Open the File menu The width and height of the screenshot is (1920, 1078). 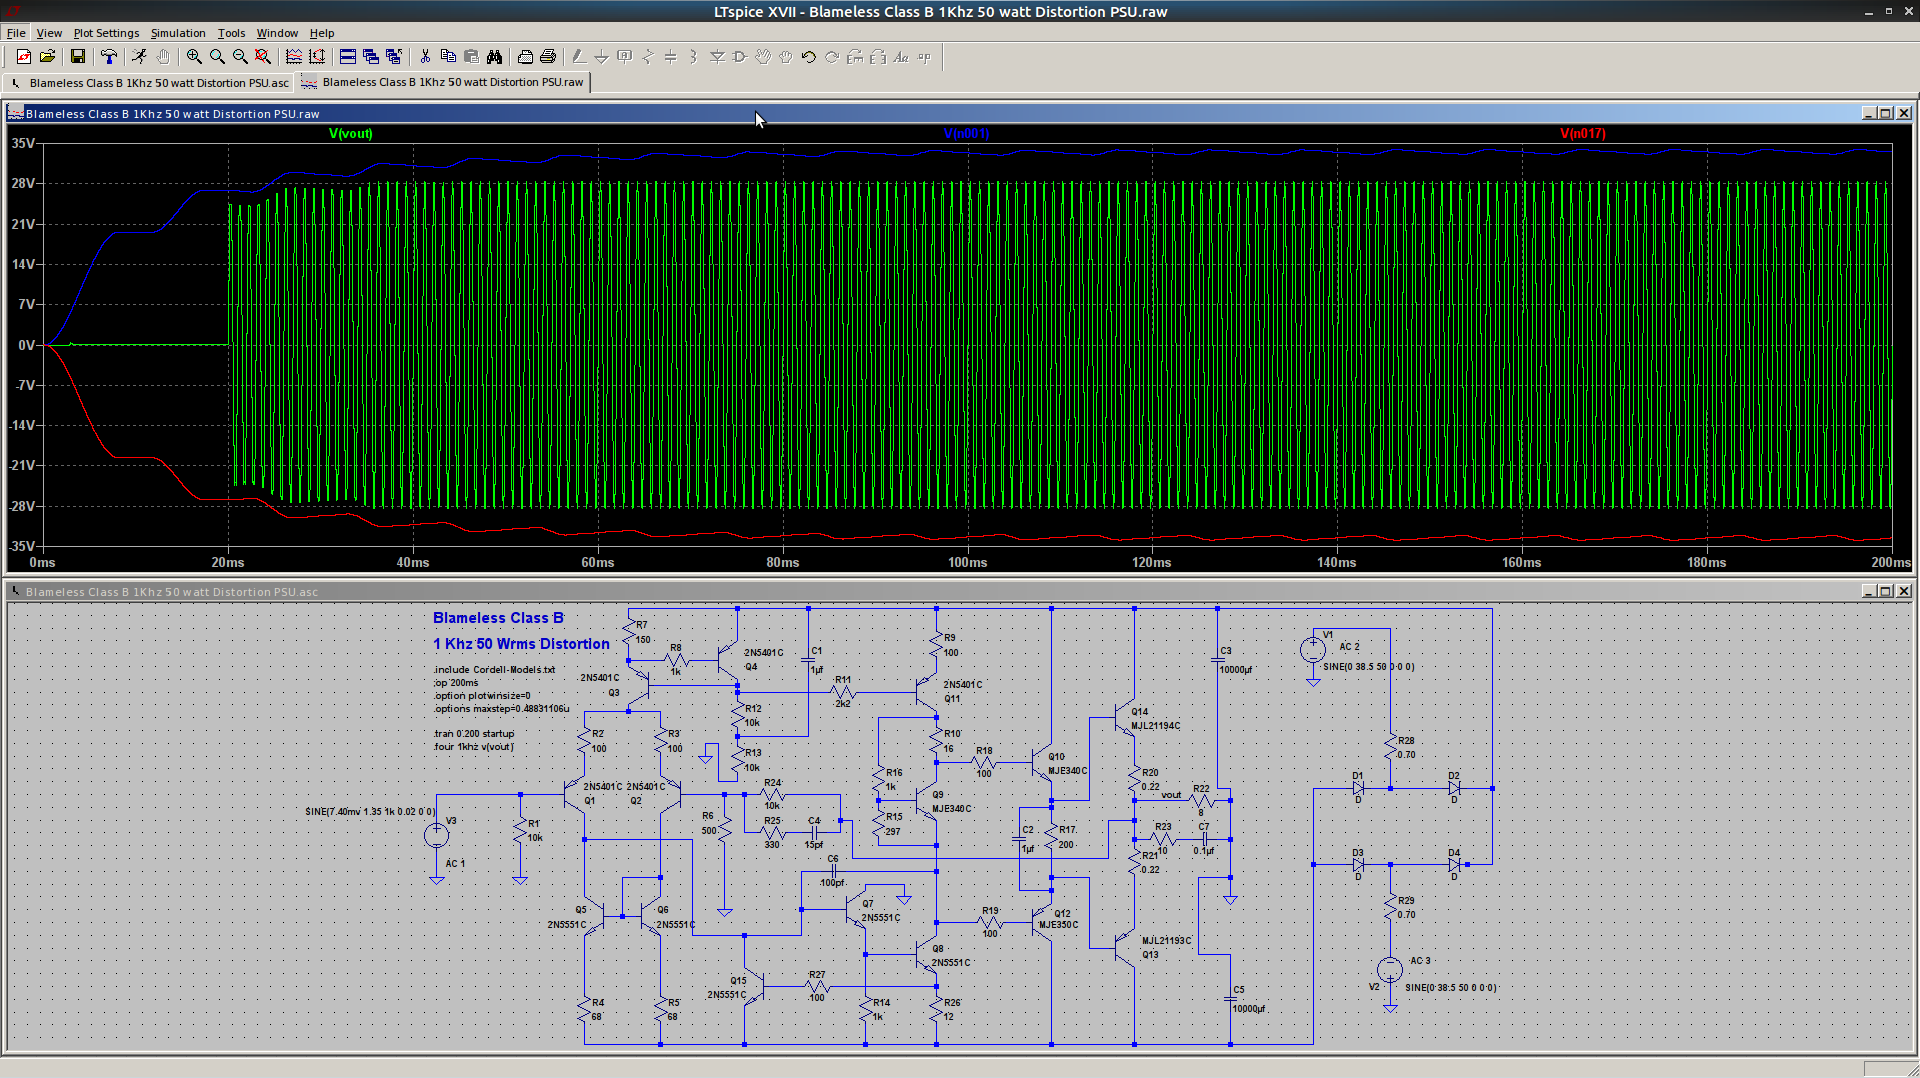click(x=16, y=33)
